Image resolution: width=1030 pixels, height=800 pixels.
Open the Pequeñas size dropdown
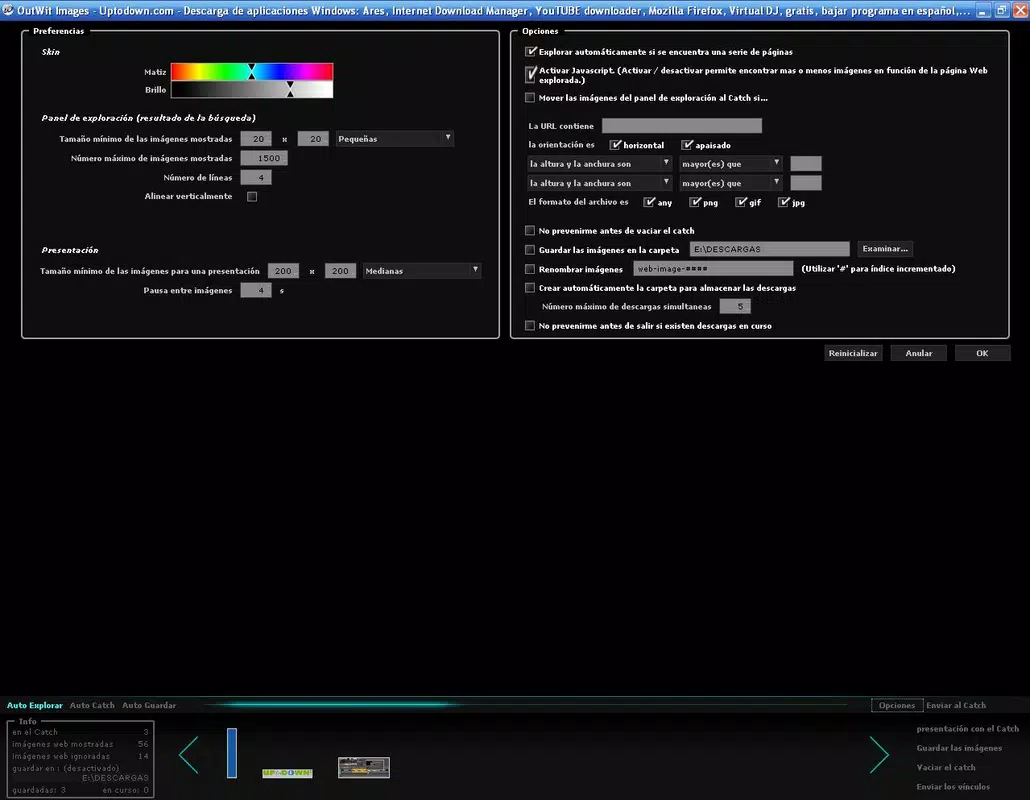[x=394, y=139]
